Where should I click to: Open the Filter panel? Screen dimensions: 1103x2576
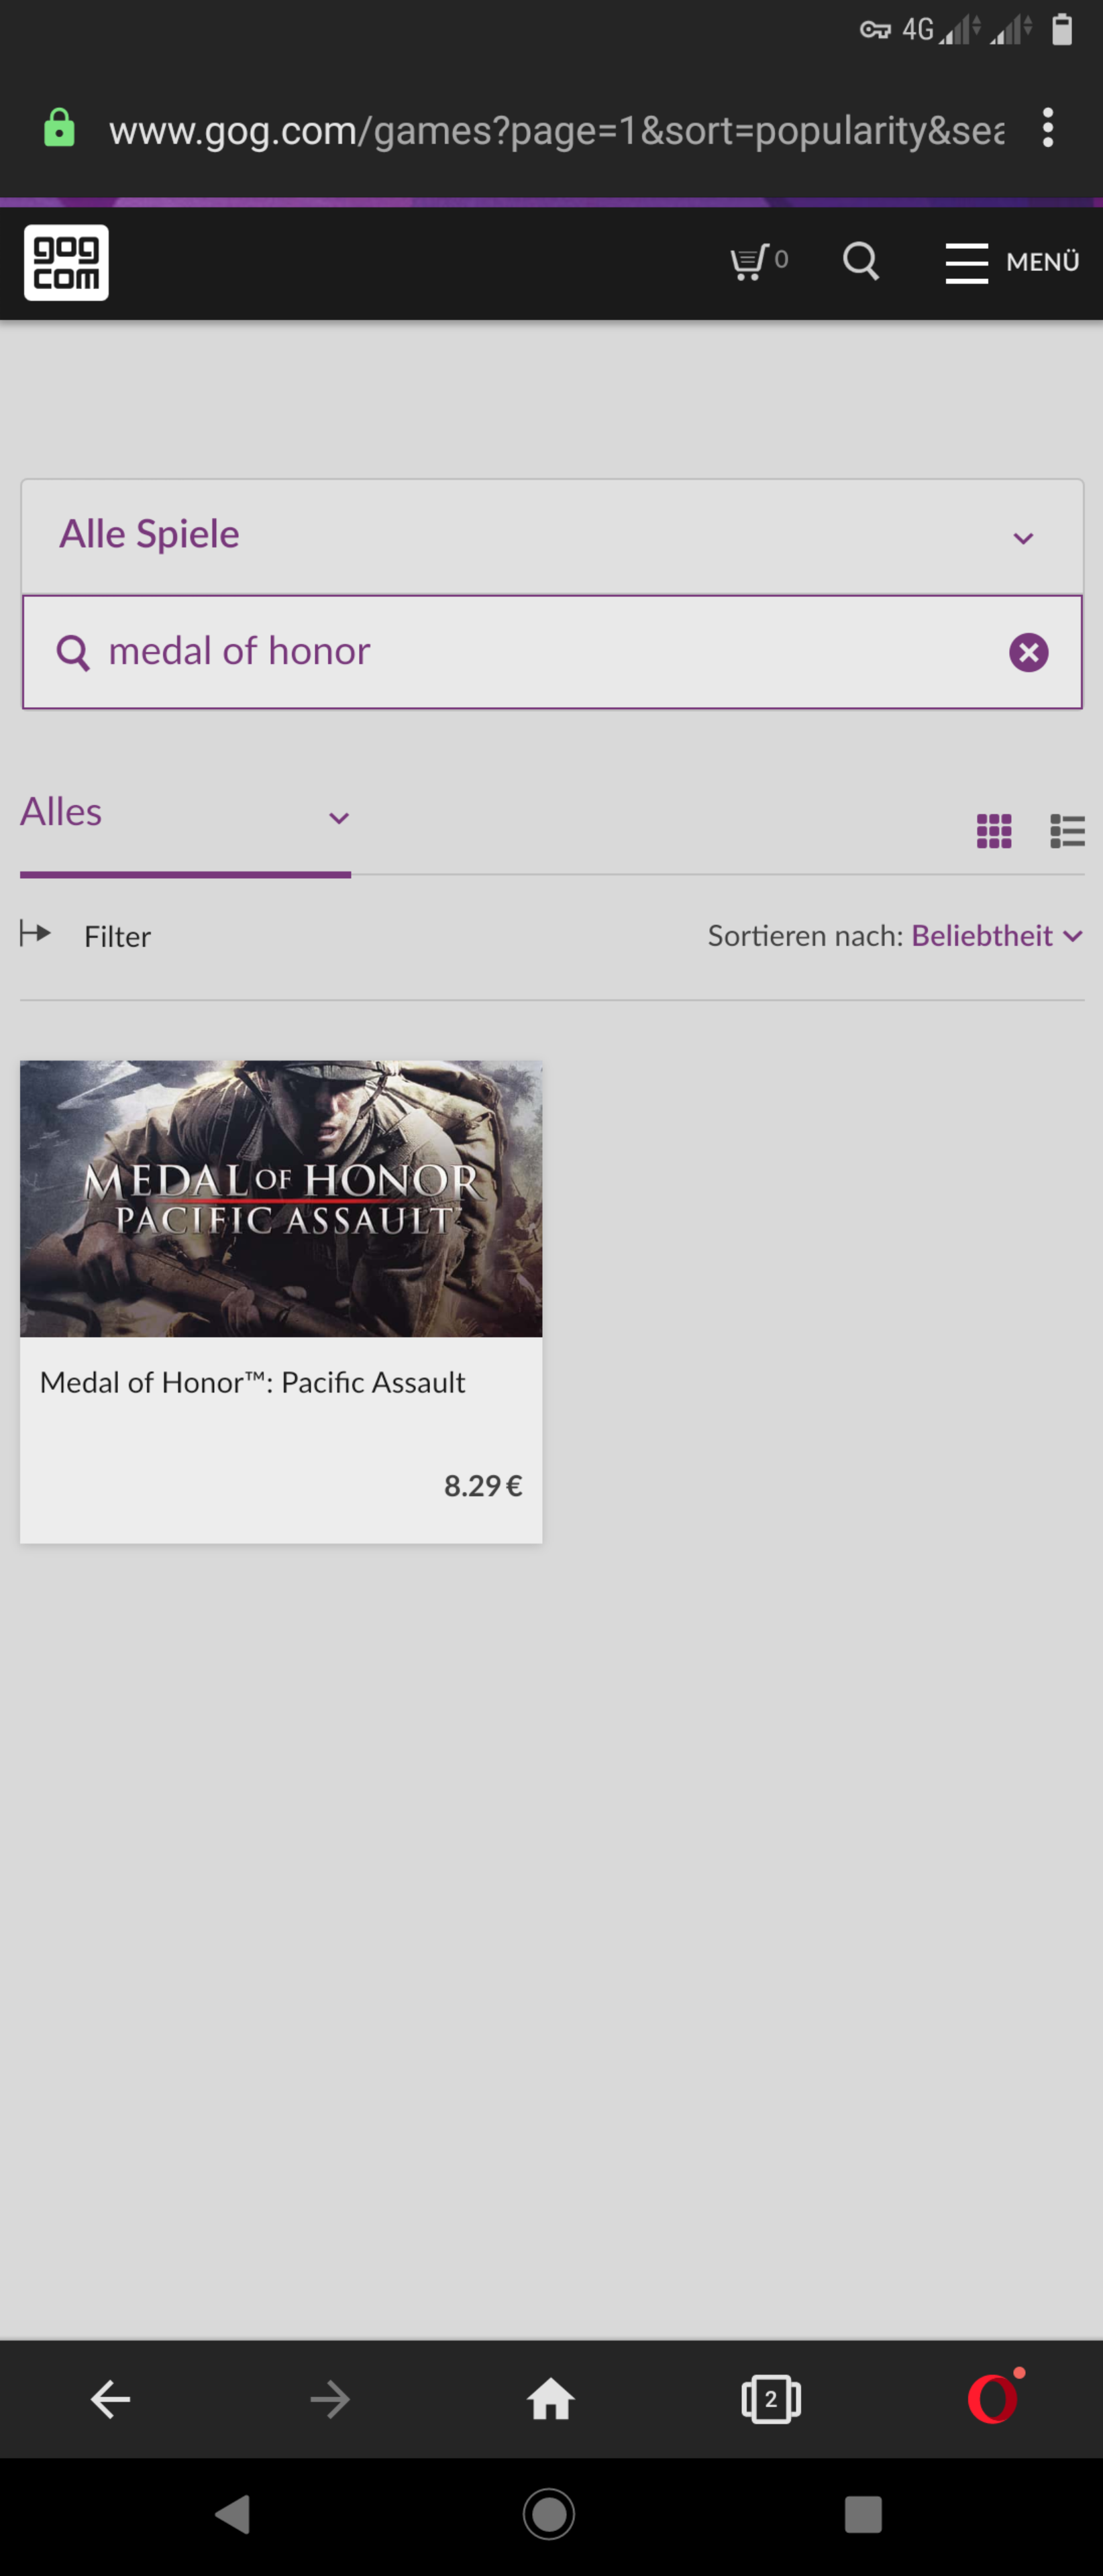(117, 937)
